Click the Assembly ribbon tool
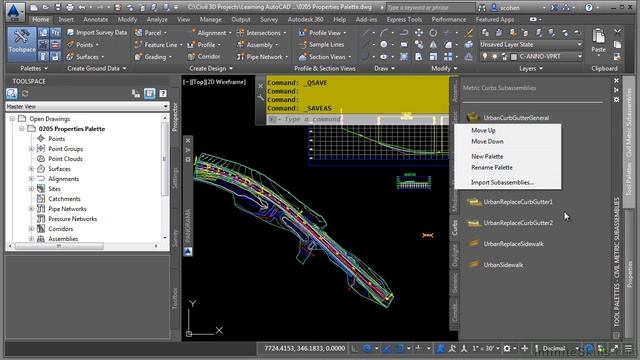Viewport: 640px width, 360px height. pyautogui.click(x=257, y=45)
